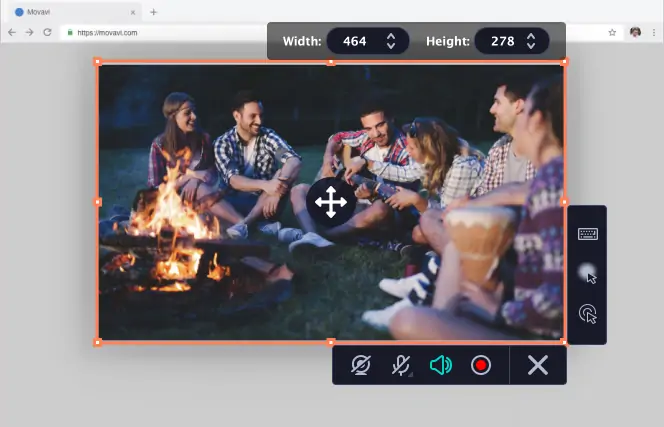Open the browser profile avatar
This screenshot has height=427, width=664.
point(635,32)
